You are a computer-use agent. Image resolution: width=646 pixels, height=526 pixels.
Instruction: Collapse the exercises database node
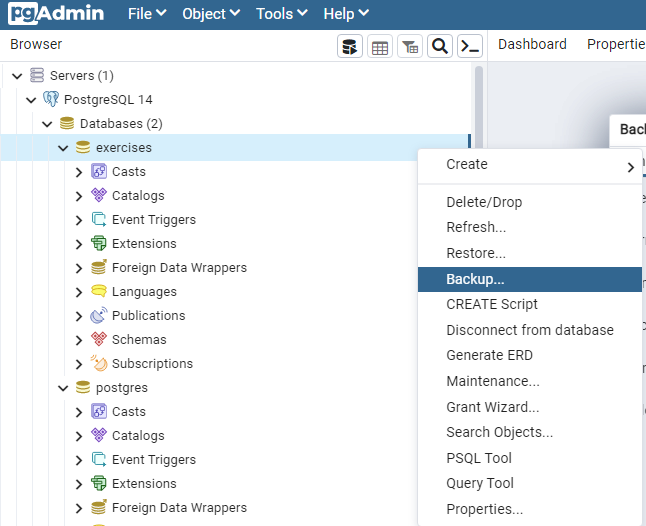(63, 148)
